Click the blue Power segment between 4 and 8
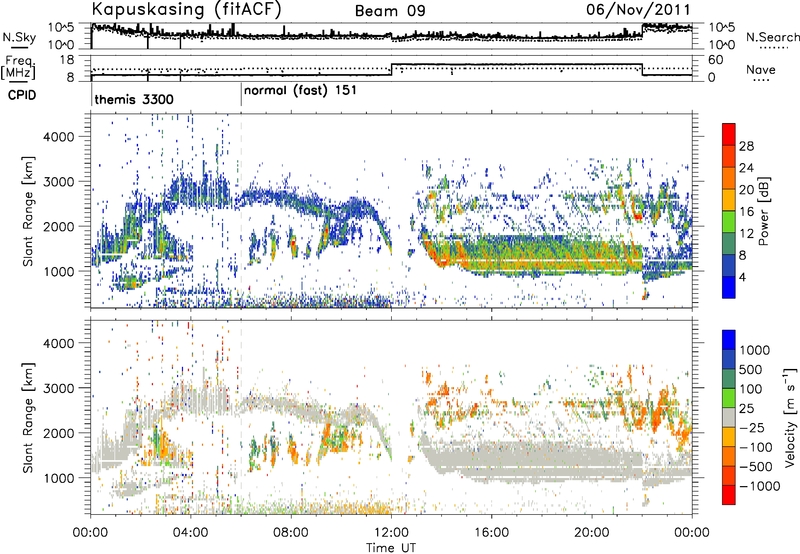Screen dimensions: 800x554 tap(729, 266)
